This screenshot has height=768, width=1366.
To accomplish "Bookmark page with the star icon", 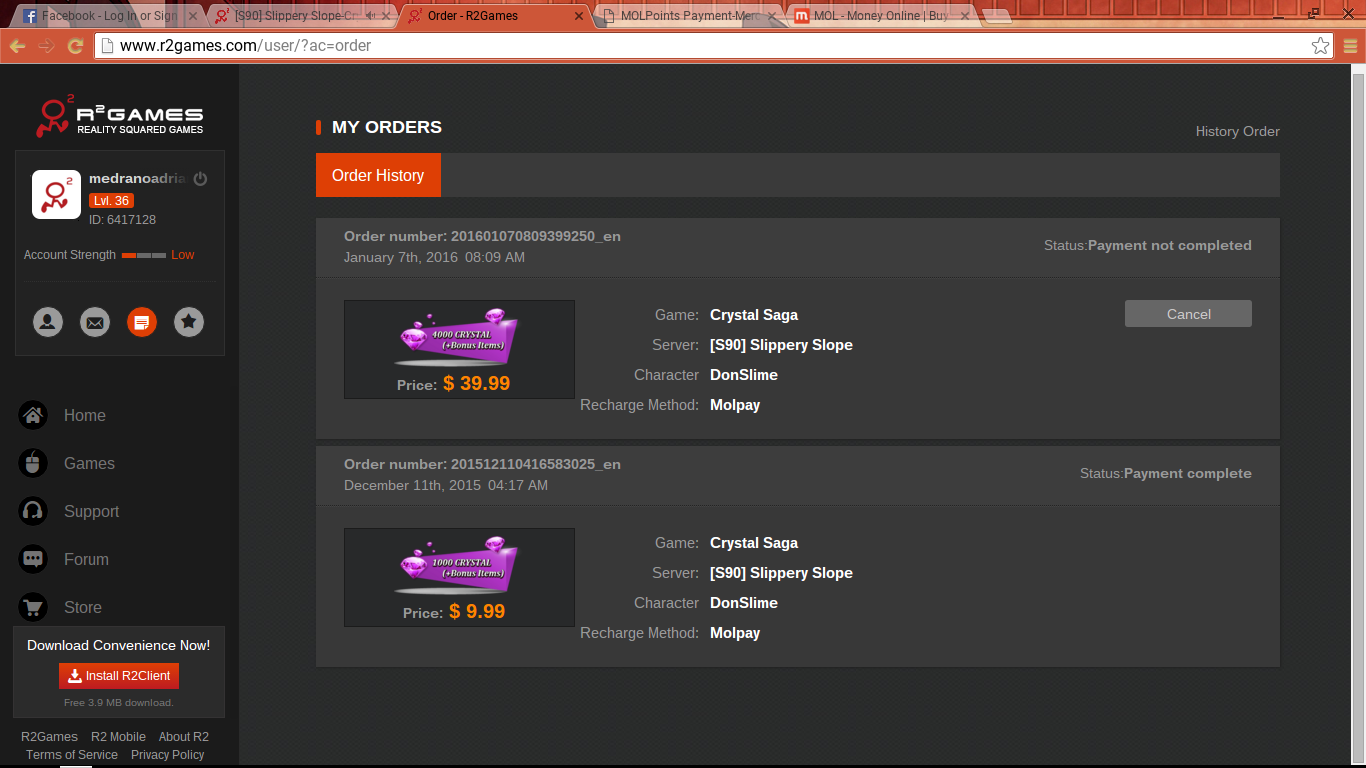I will [1320, 46].
